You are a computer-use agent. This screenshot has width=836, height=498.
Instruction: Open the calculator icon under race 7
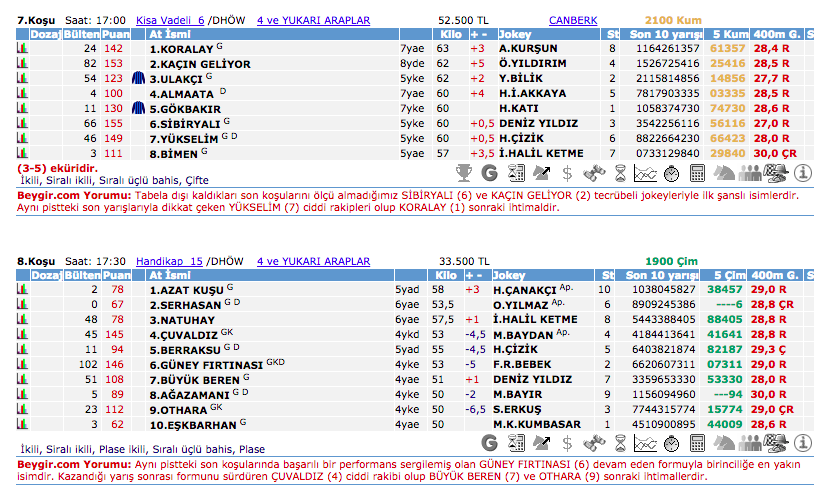(700, 171)
